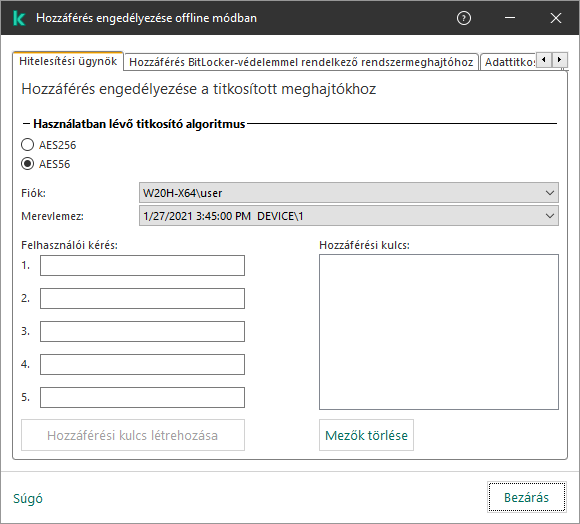The height and width of the screenshot is (524, 580).
Task: Click Mezők törlése button
Action: pos(366,435)
